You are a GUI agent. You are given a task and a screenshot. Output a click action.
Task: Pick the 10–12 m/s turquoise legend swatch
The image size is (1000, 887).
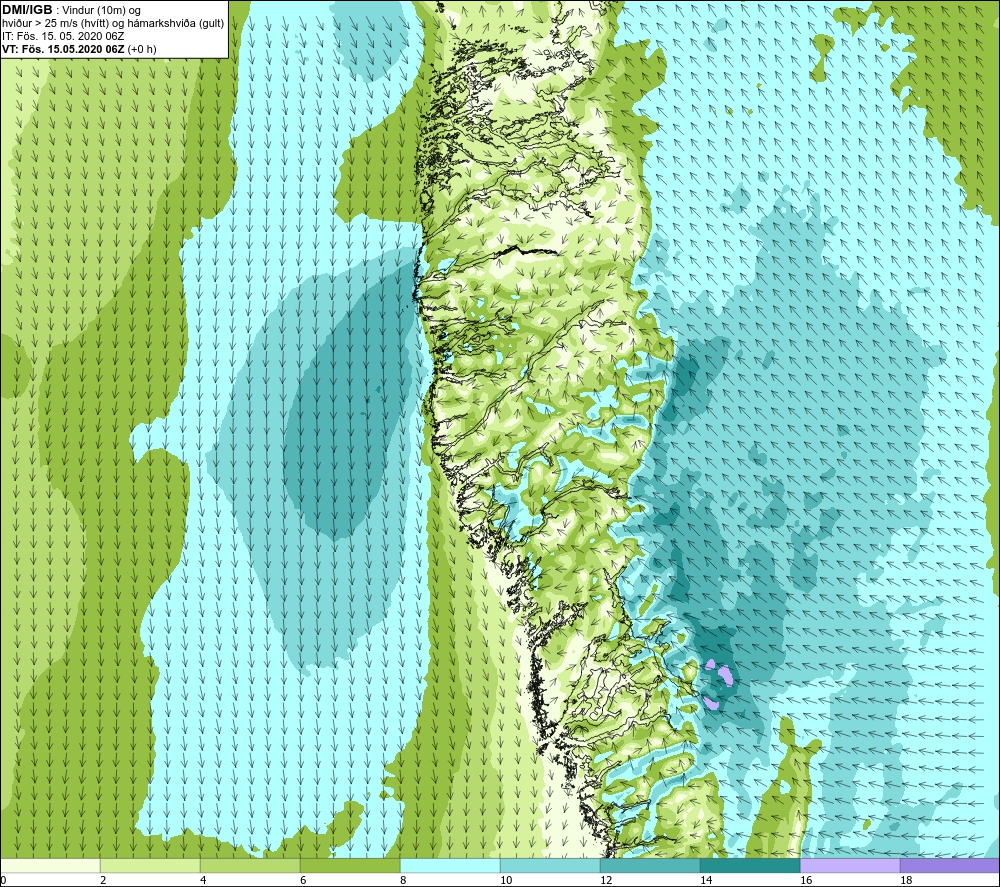[550, 865]
